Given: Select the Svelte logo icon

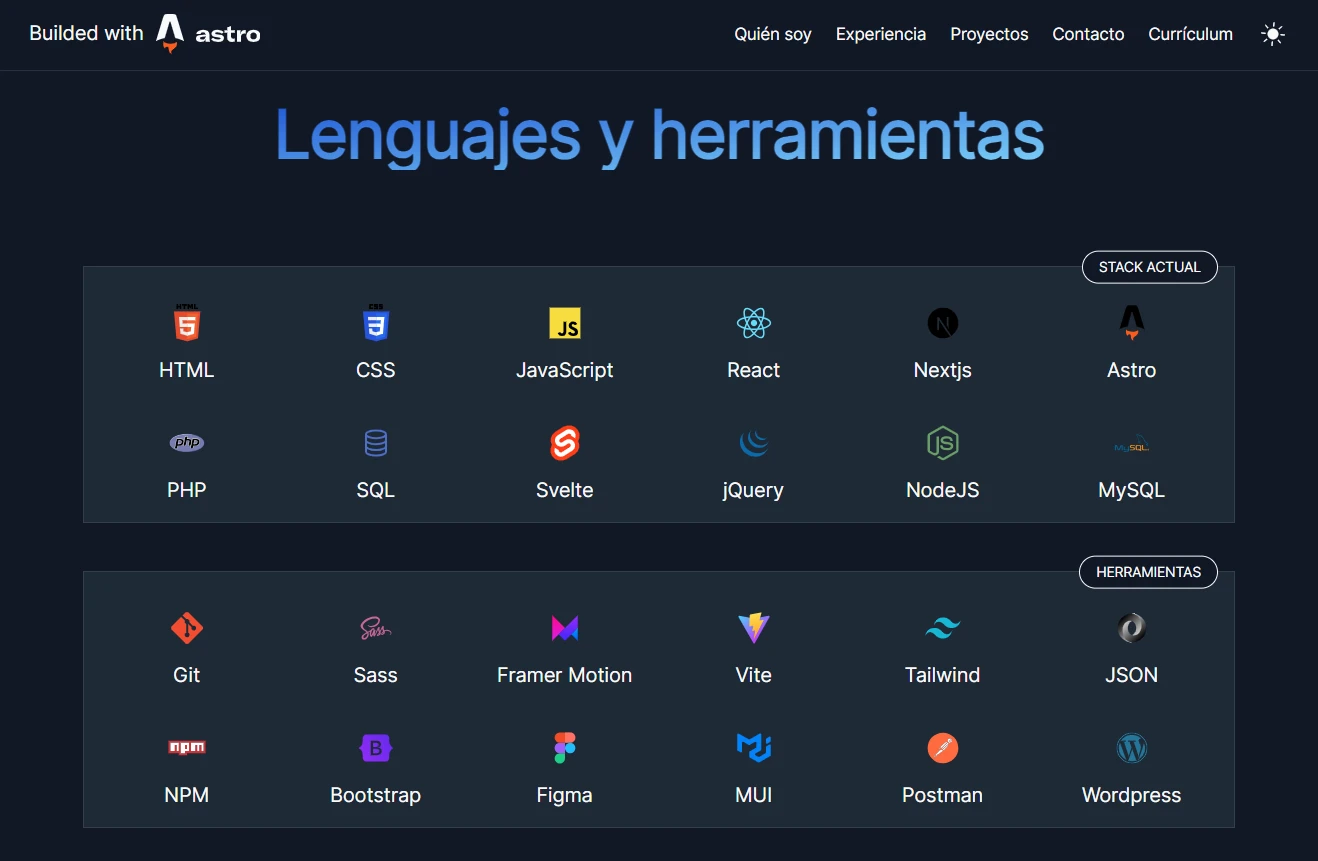Looking at the screenshot, I should [x=564, y=443].
